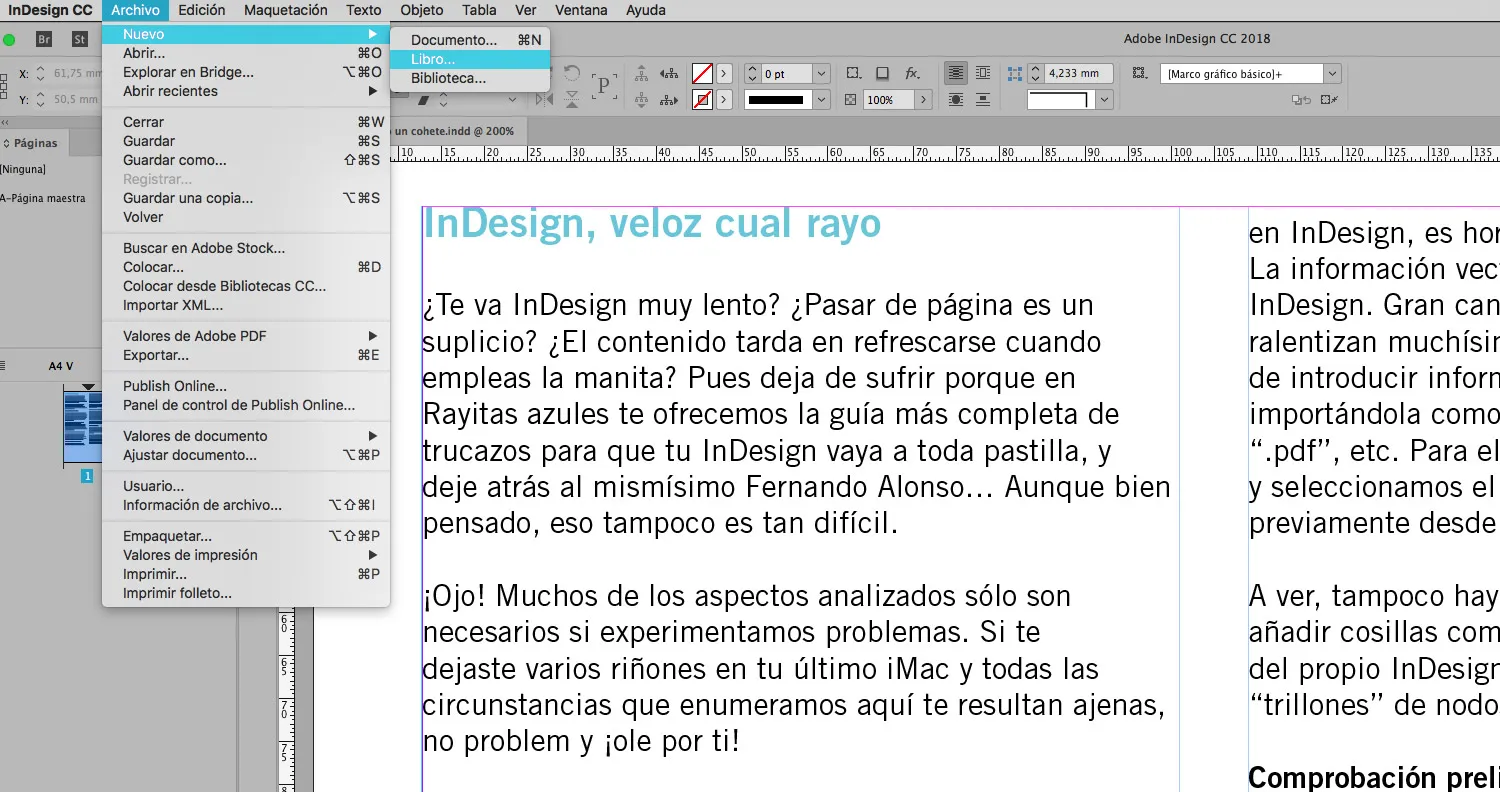
Task: Select Libro... from the Nuevo submenu
Action: click(x=433, y=59)
